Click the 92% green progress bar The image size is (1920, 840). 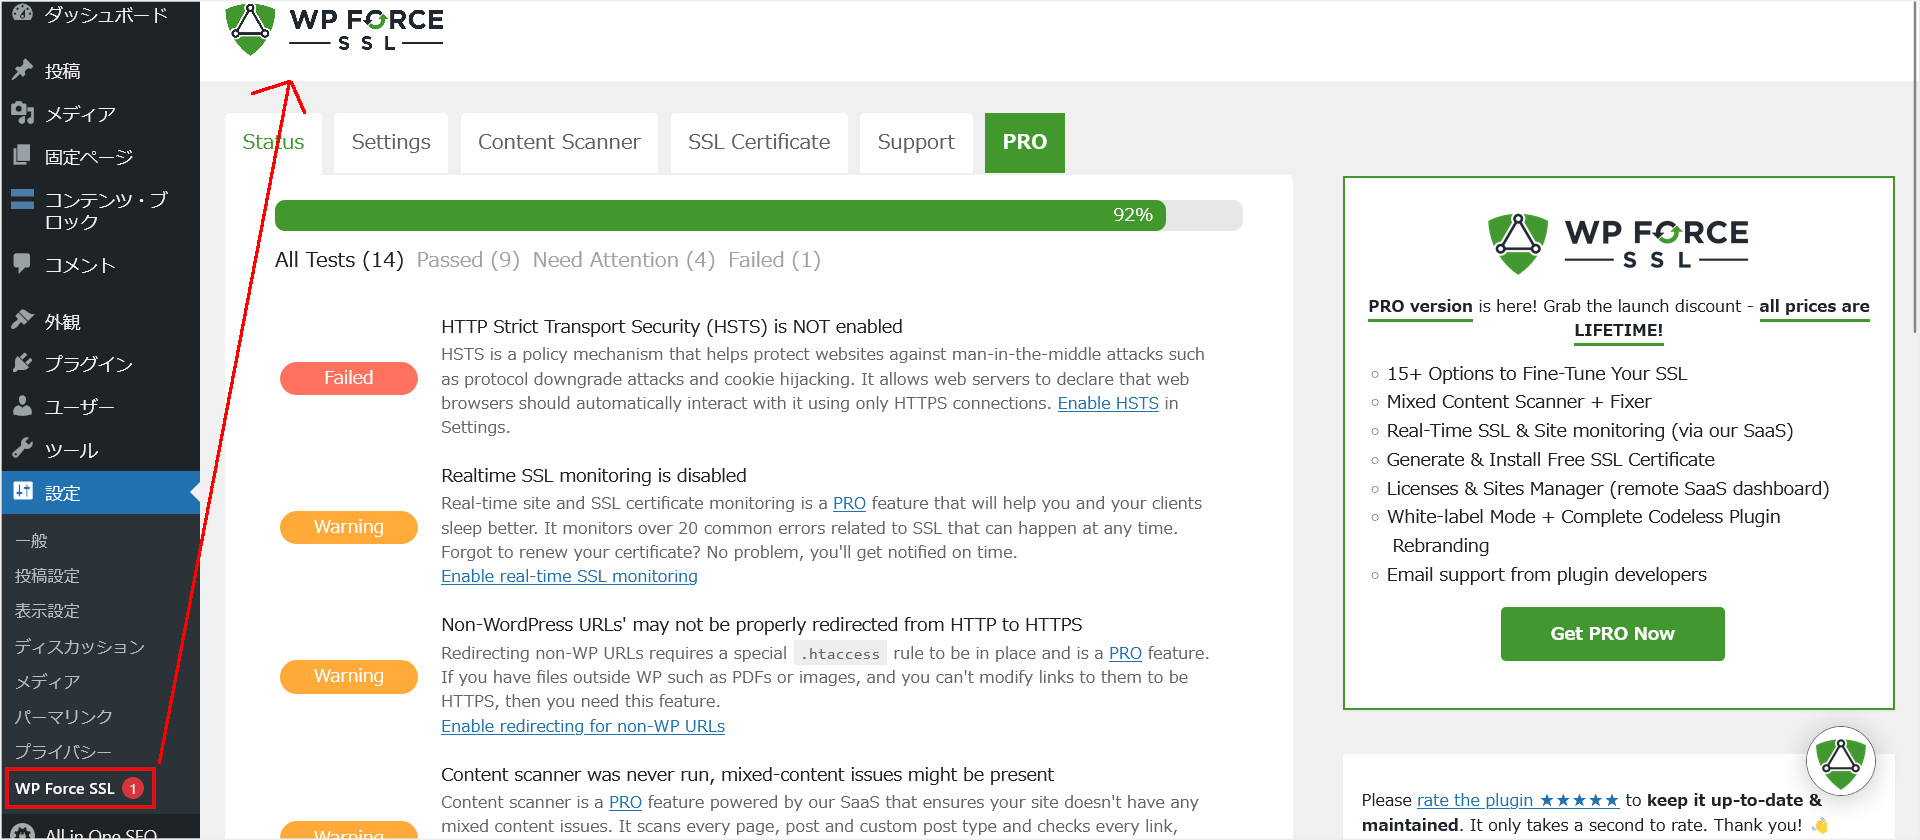point(720,215)
